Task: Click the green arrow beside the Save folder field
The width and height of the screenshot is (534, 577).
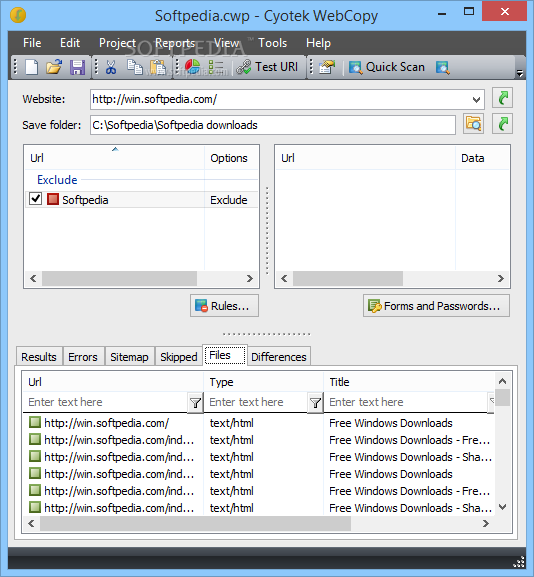Action: tap(502, 124)
